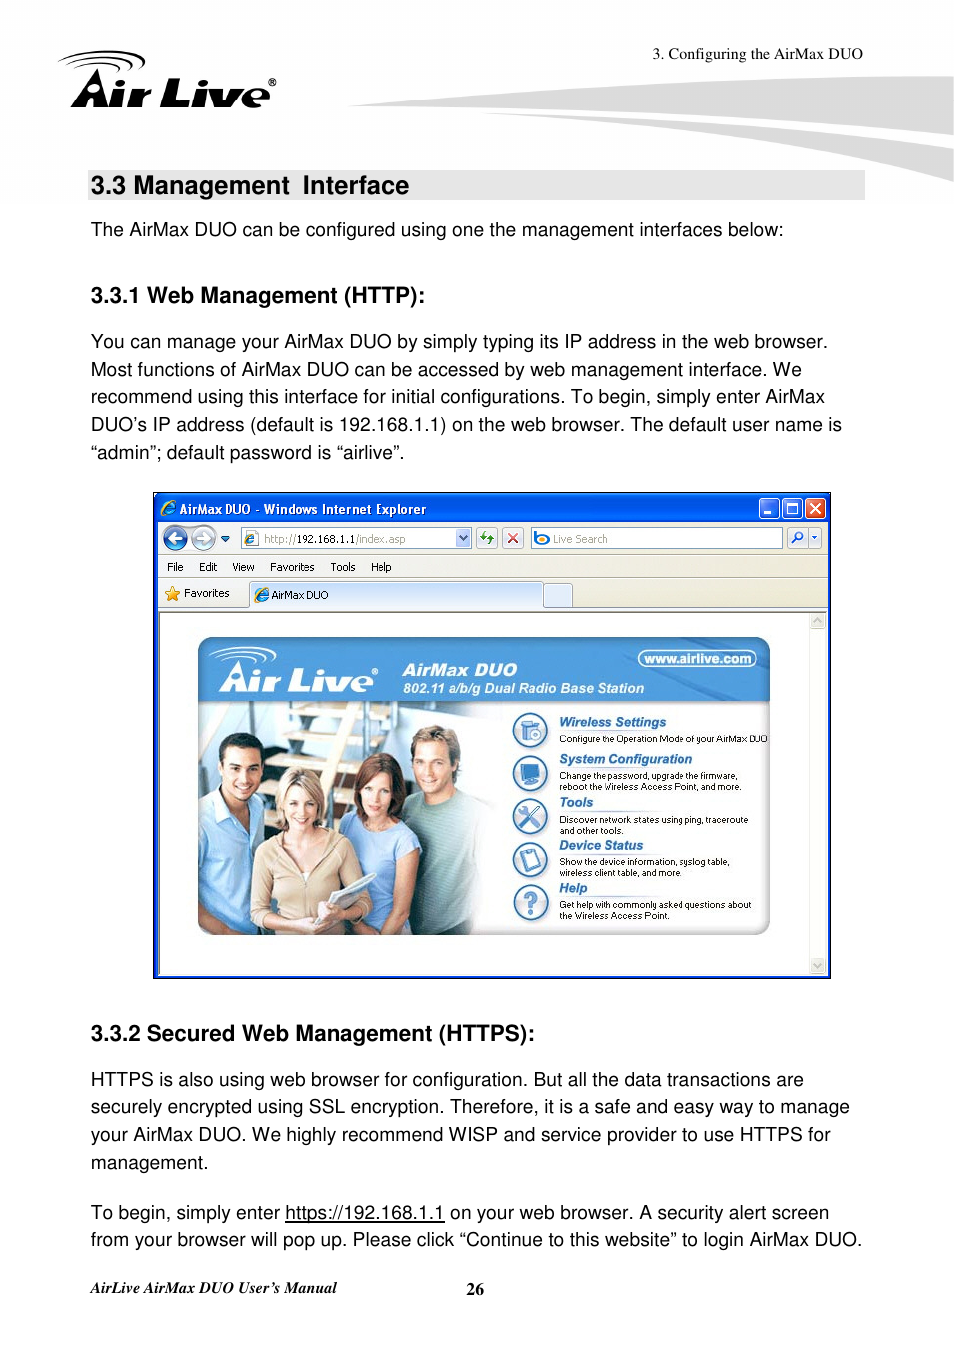This screenshot has height=1350, width=954.
Task: Minimize the Internet Explorer window
Action: (768, 509)
